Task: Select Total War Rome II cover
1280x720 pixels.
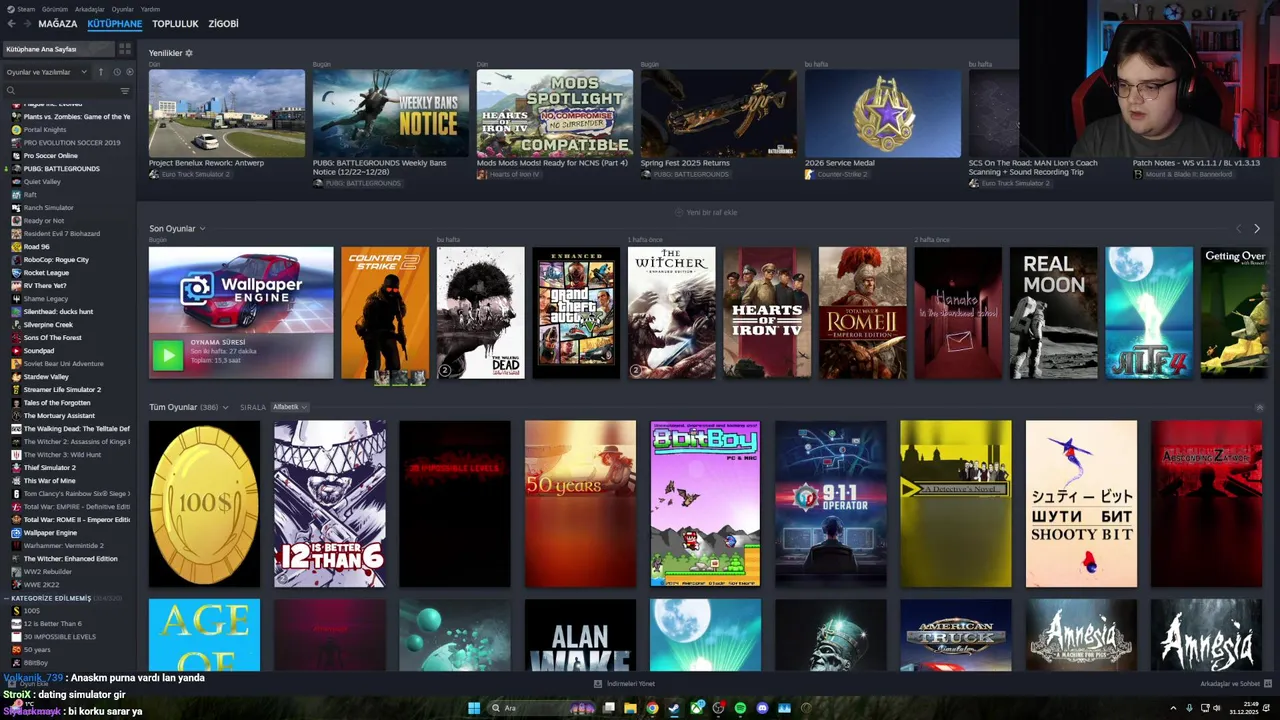Action: (862, 313)
